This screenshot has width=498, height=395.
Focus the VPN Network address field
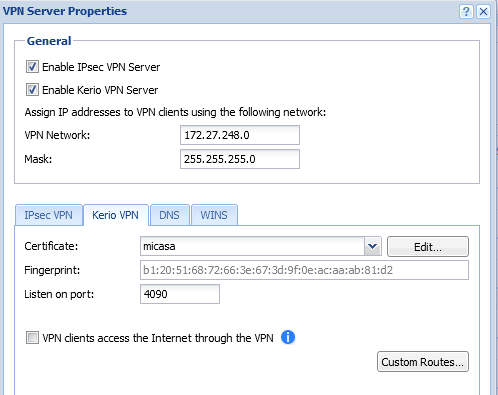pyautogui.click(x=240, y=135)
